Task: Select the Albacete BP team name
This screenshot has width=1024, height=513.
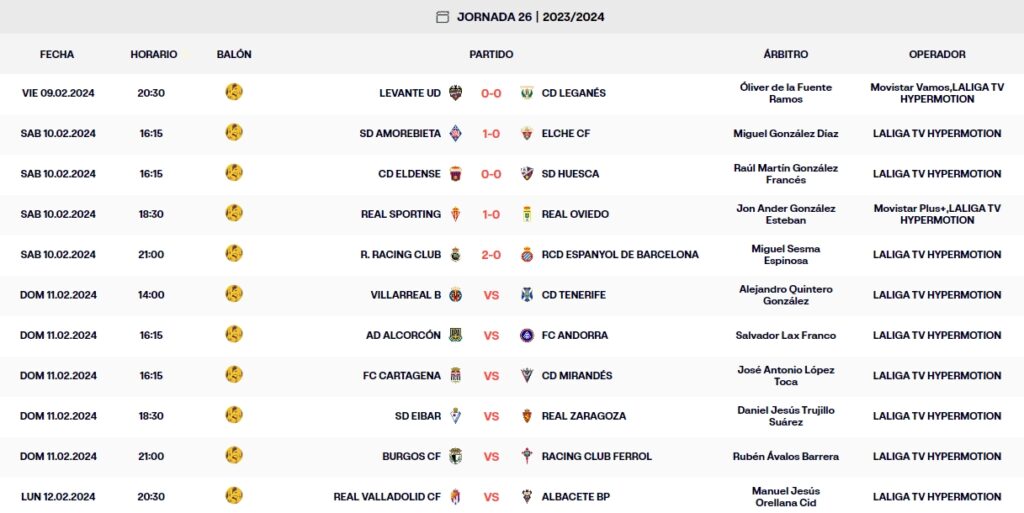Action: [x=575, y=497]
